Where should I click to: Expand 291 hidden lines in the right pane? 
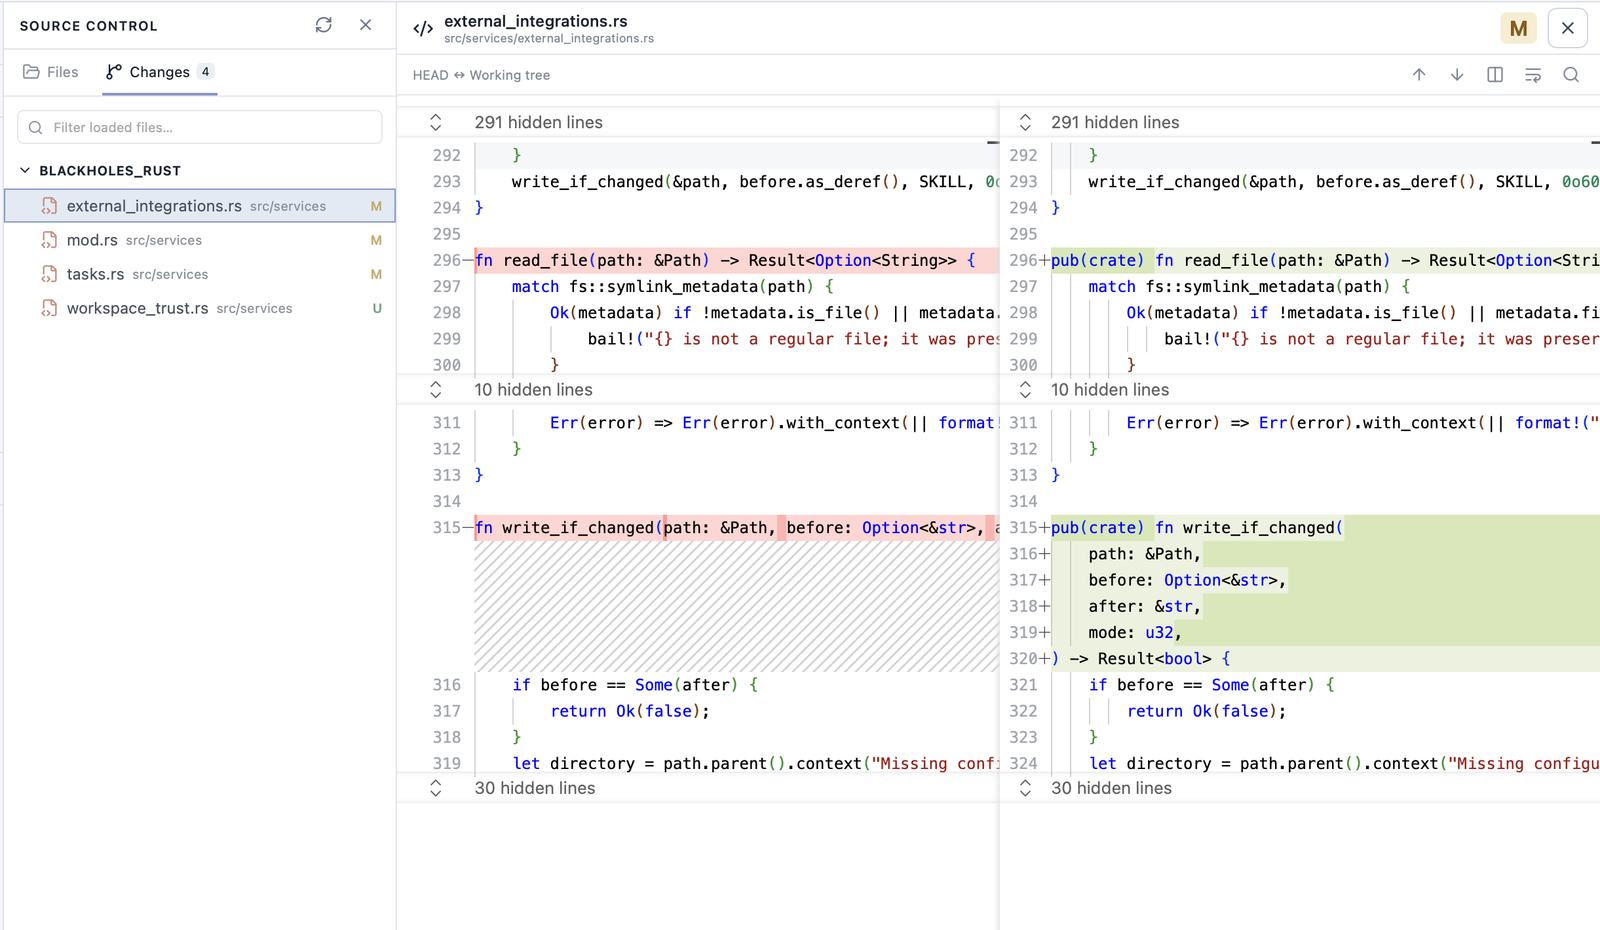1025,122
